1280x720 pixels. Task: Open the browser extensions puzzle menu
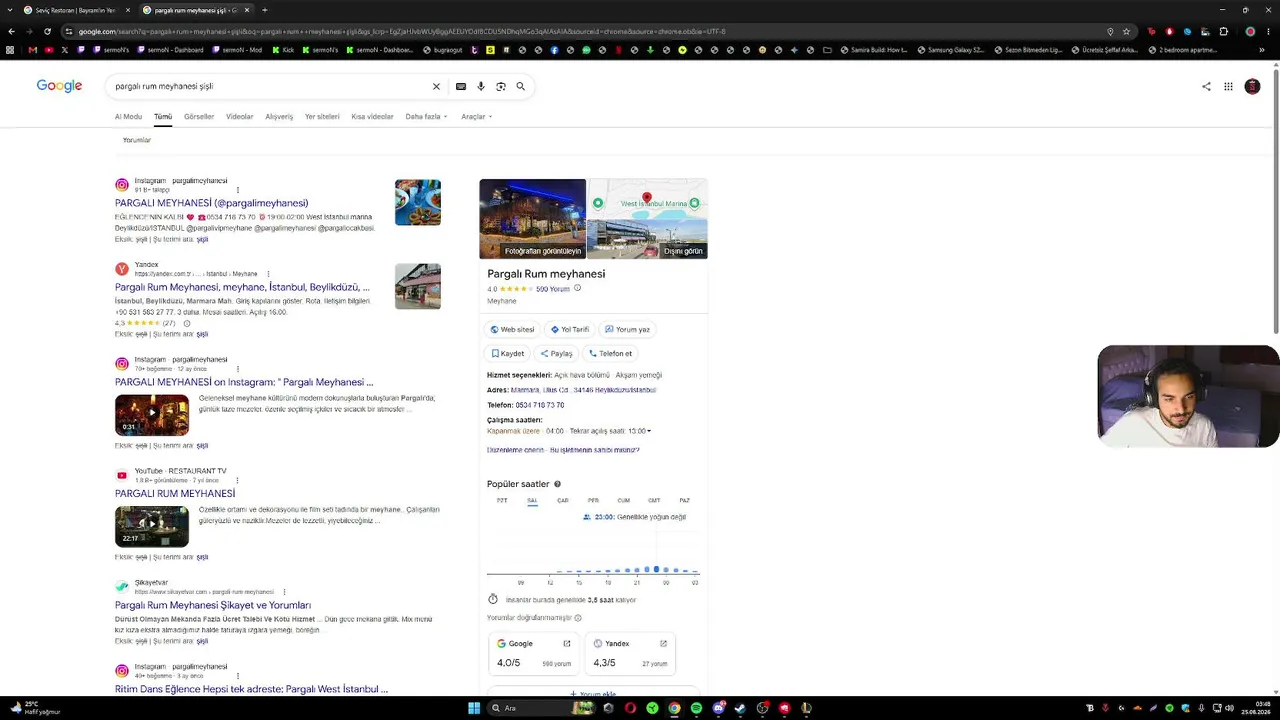pos(1223,31)
